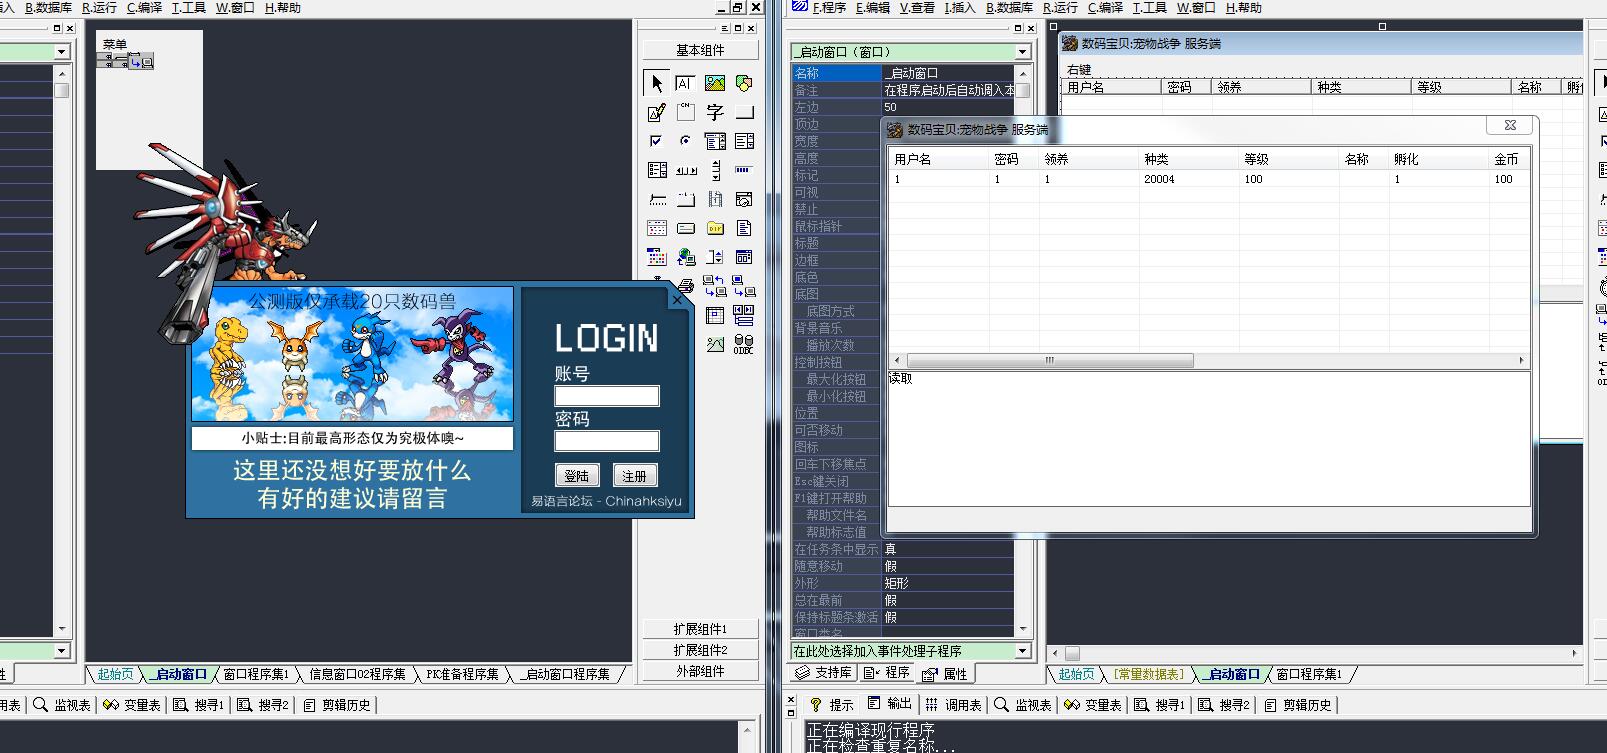Click the 密码 password input field
1607x753 pixels.
pos(607,440)
